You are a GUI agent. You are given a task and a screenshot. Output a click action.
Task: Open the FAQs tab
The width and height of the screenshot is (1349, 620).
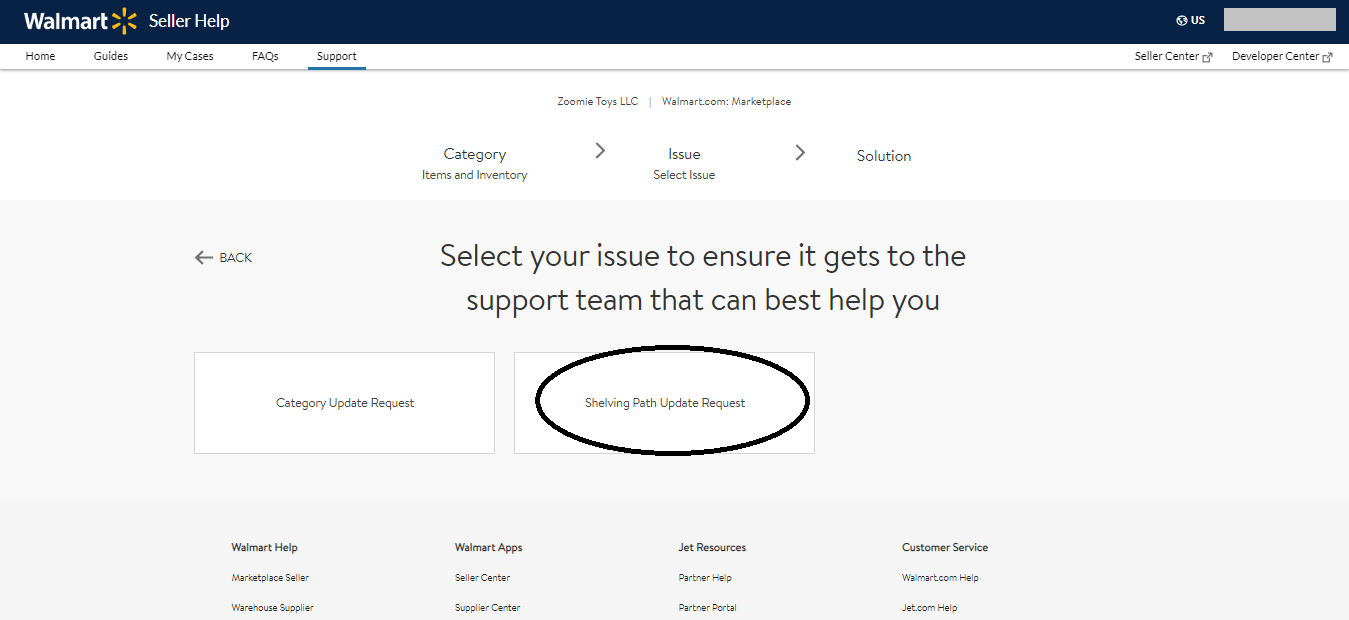[x=265, y=56]
